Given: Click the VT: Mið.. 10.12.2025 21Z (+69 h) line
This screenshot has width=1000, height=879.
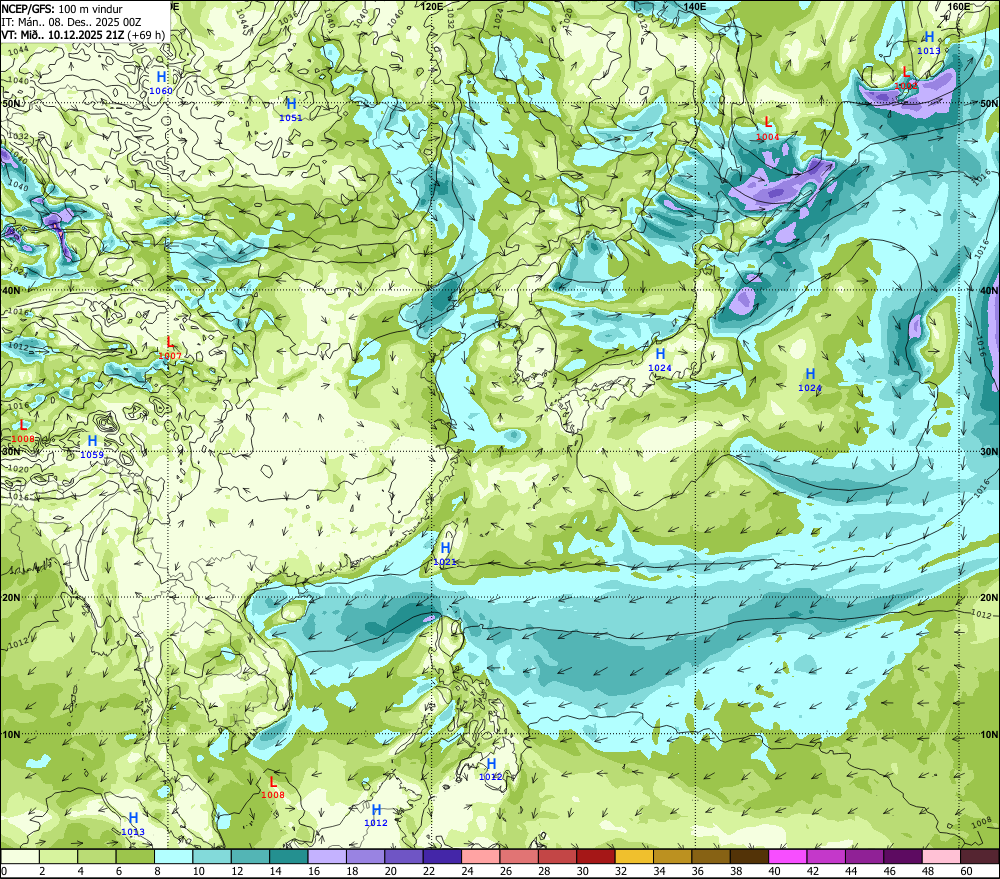Looking at the screenshot, I should click(x=83, y=35).
